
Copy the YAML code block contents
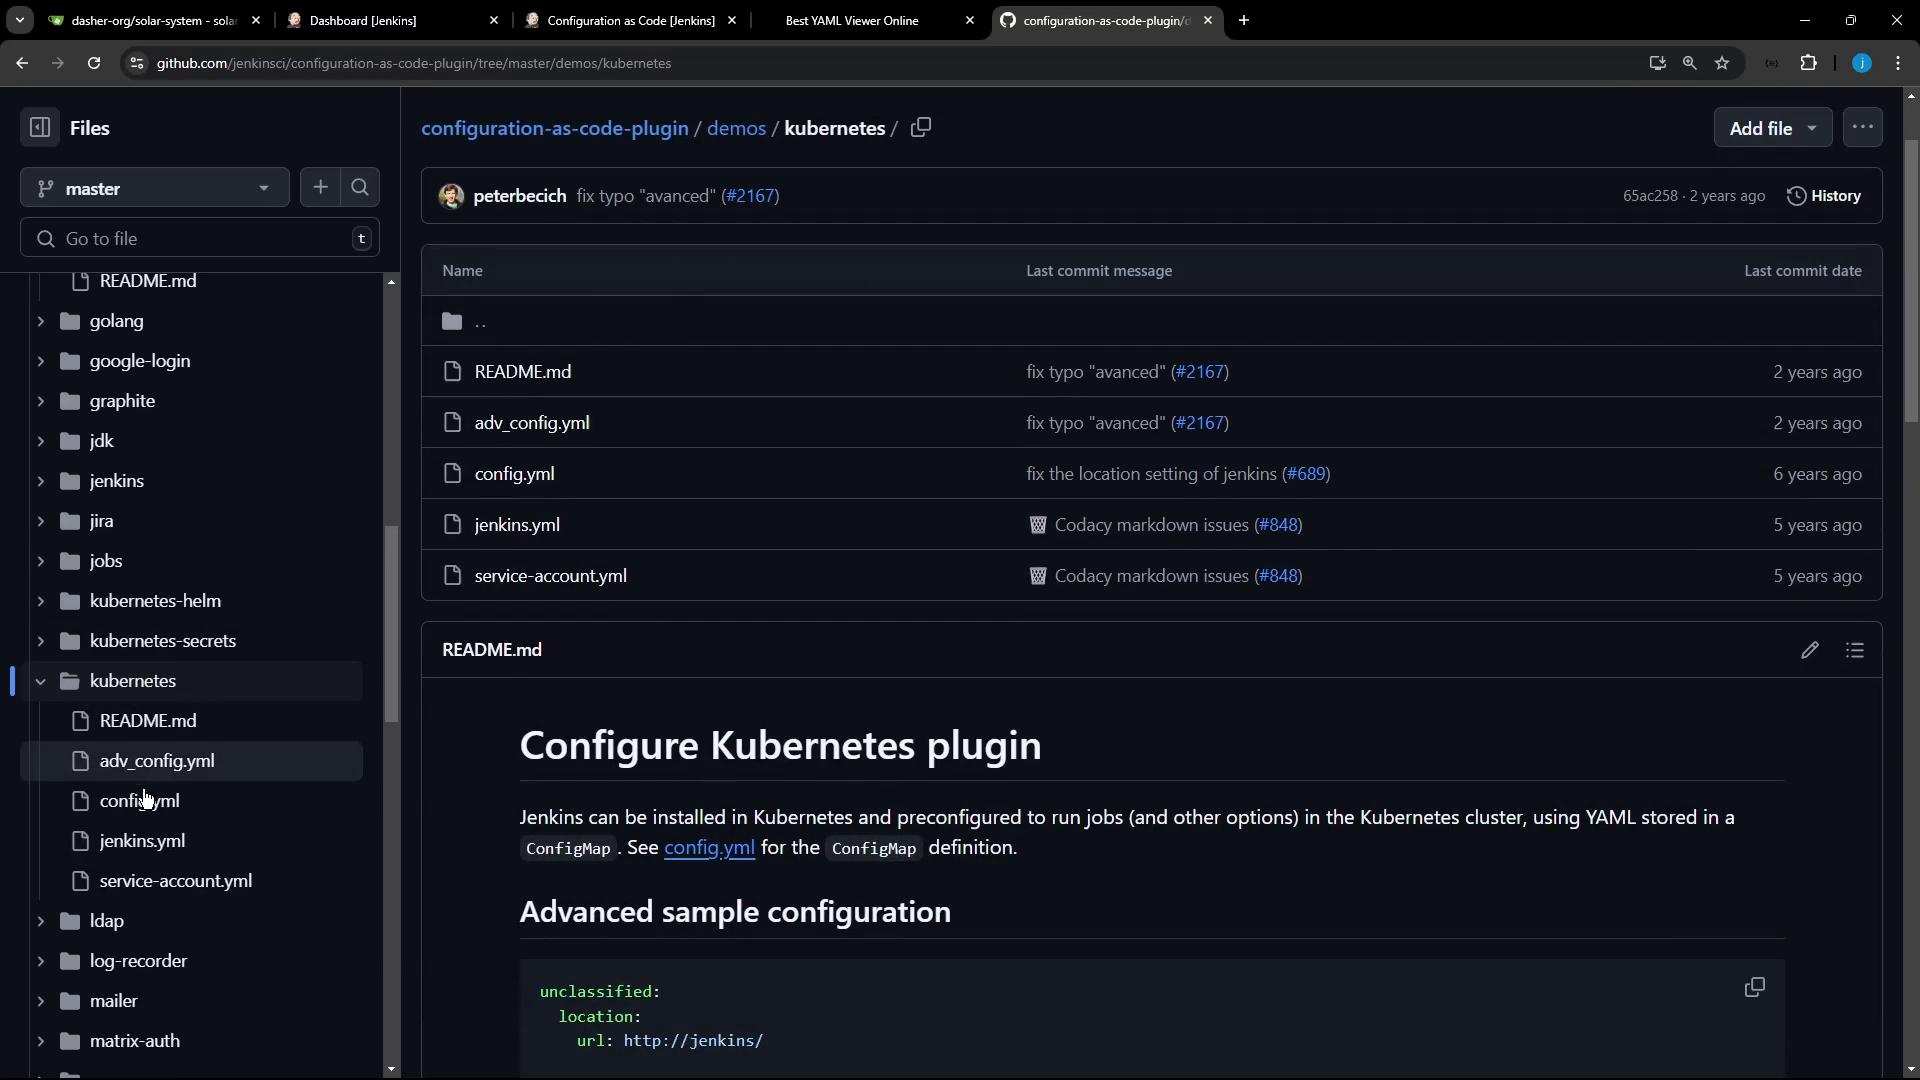(x=1754, y=988)
